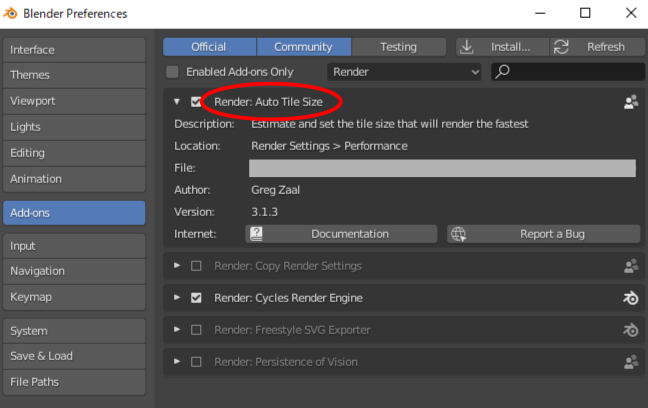
Task: Click the description starting 'Estimate and set'
Action: (389, 124)
